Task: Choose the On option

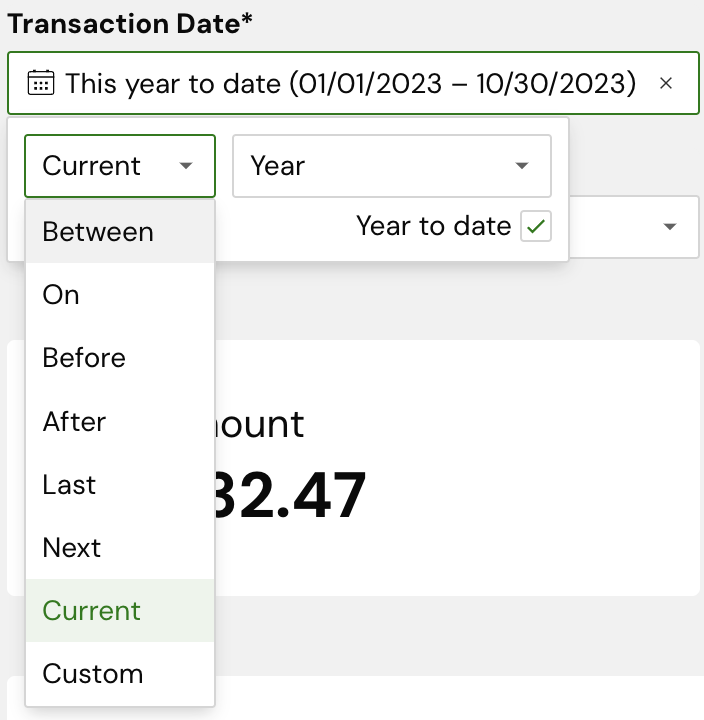Action: (x=61, y=295)
